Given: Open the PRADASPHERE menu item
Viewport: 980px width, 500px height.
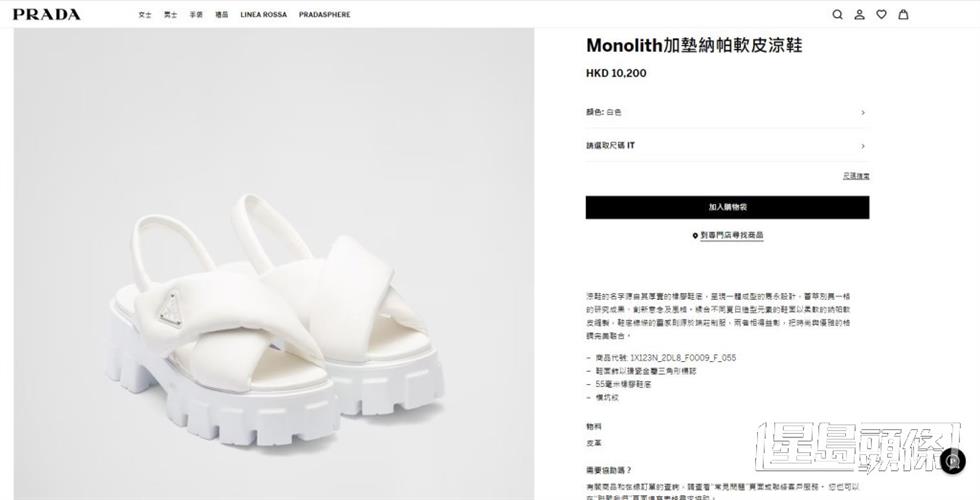Looking at the screenshot, I should pyautogui.click(x=324, y=14).
